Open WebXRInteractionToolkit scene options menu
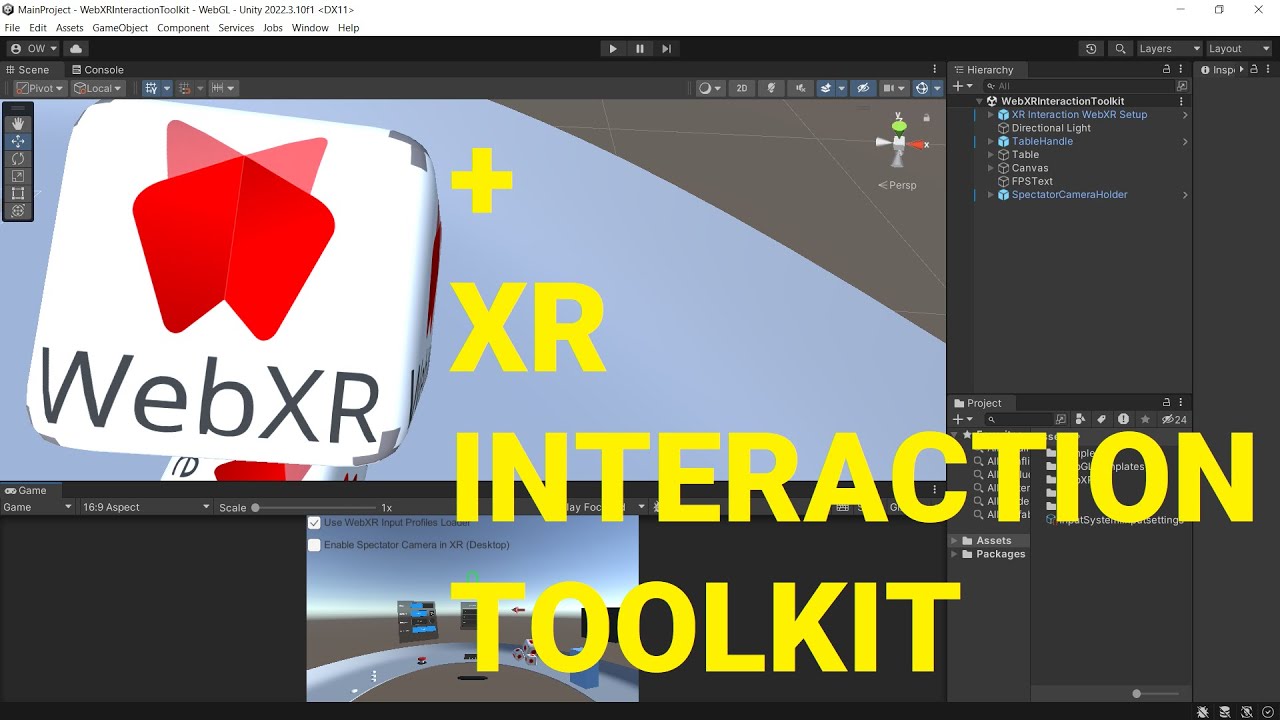Viewport: 1280px width, 720px height. (1181, 101)
